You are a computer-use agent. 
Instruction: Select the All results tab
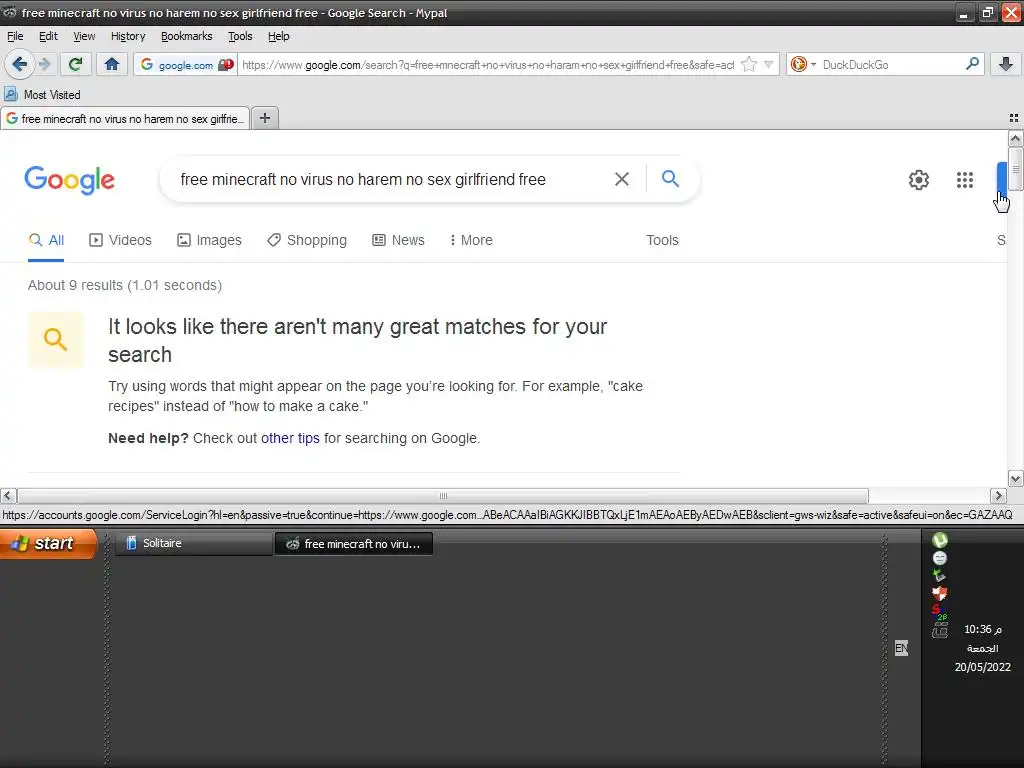46,240
